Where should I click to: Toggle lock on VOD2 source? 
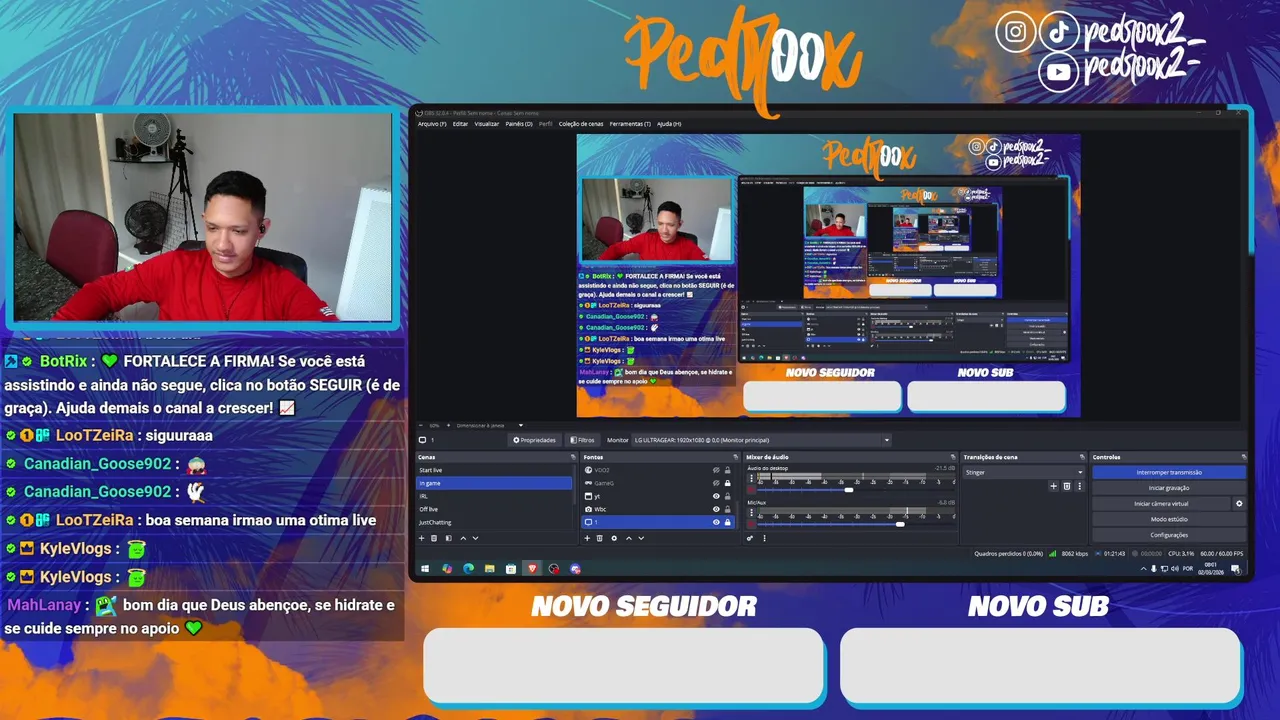pos(727,470)
